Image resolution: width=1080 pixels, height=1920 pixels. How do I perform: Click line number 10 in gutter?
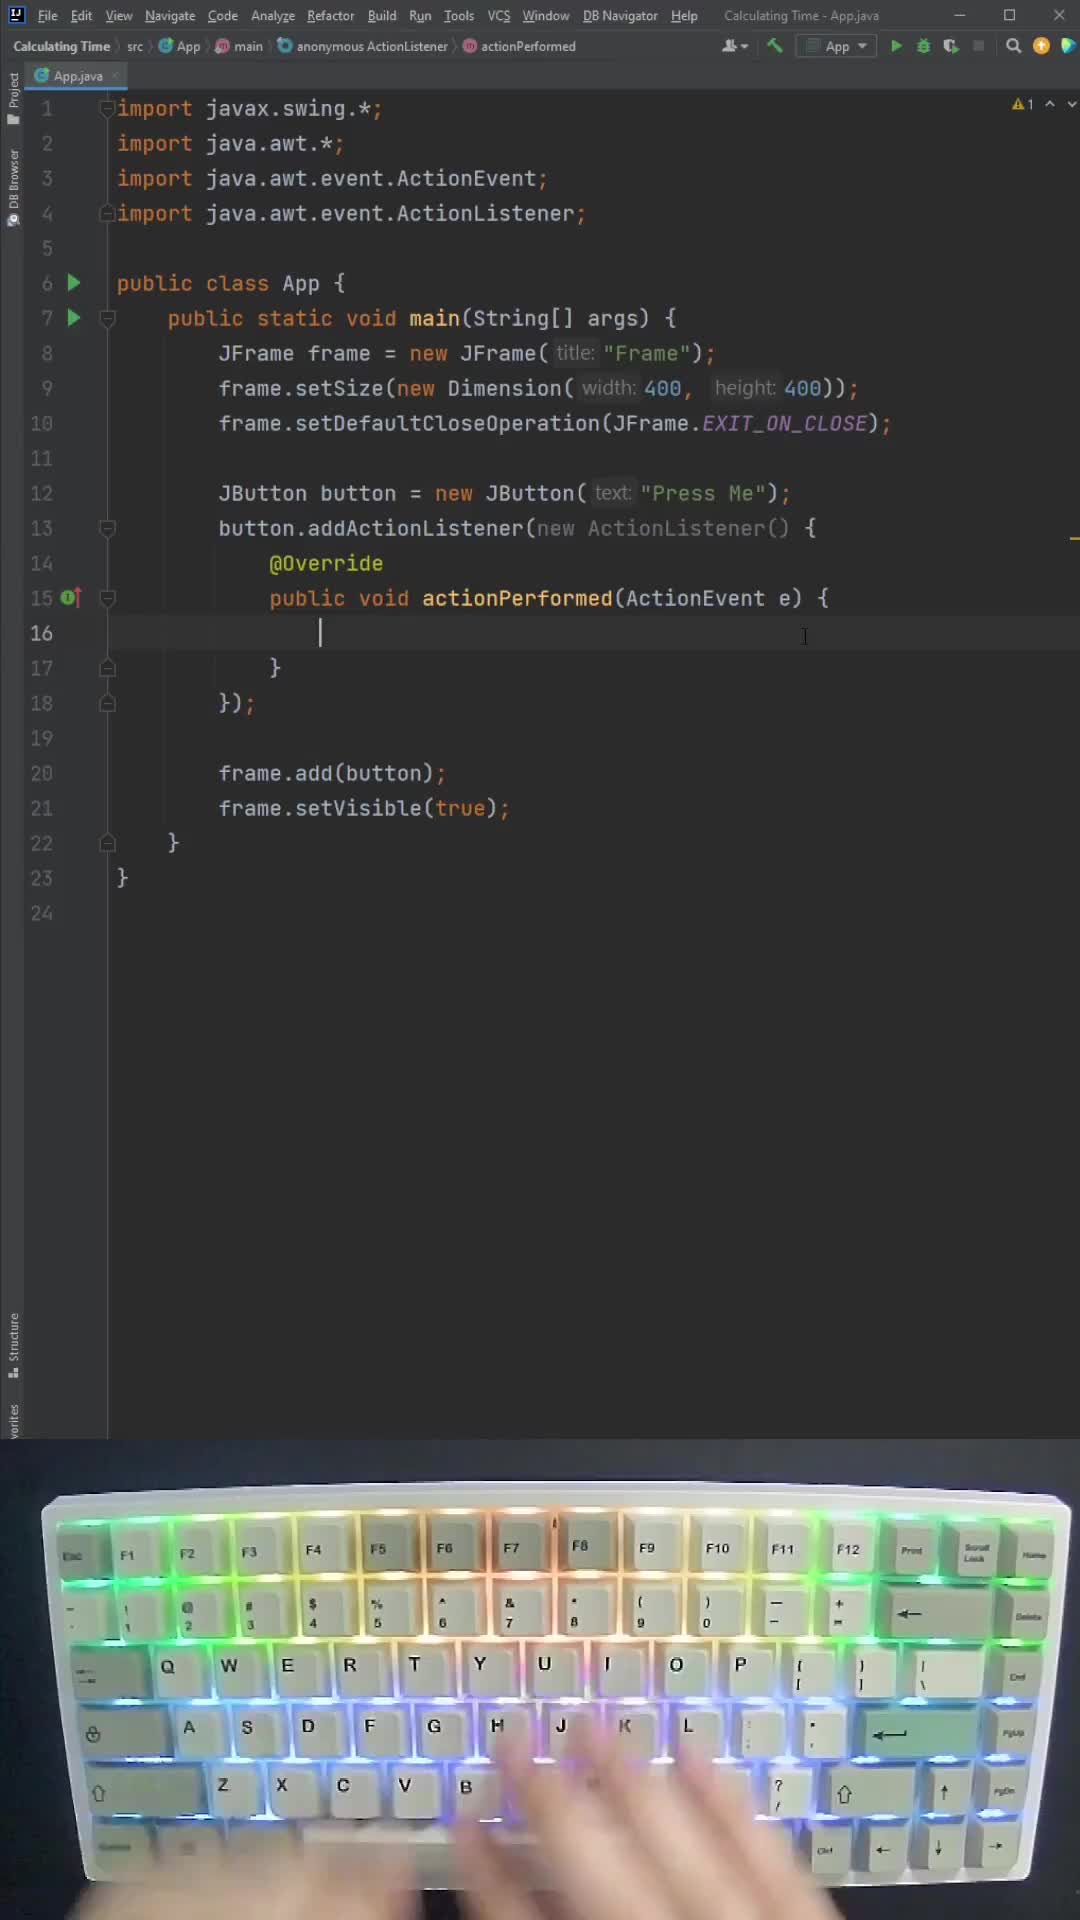click(x=41, y=423)
